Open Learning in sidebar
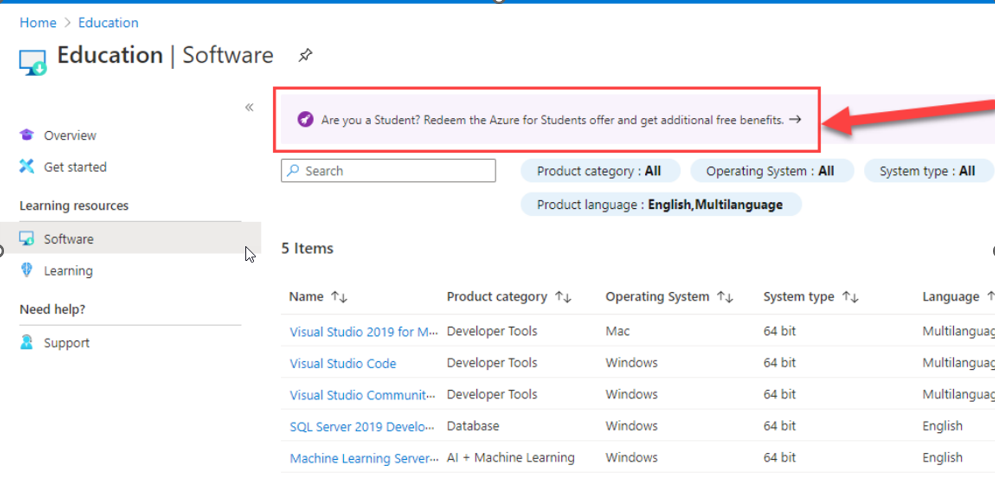The width and height of the screenshot is (995, 497). pos(68,271)
